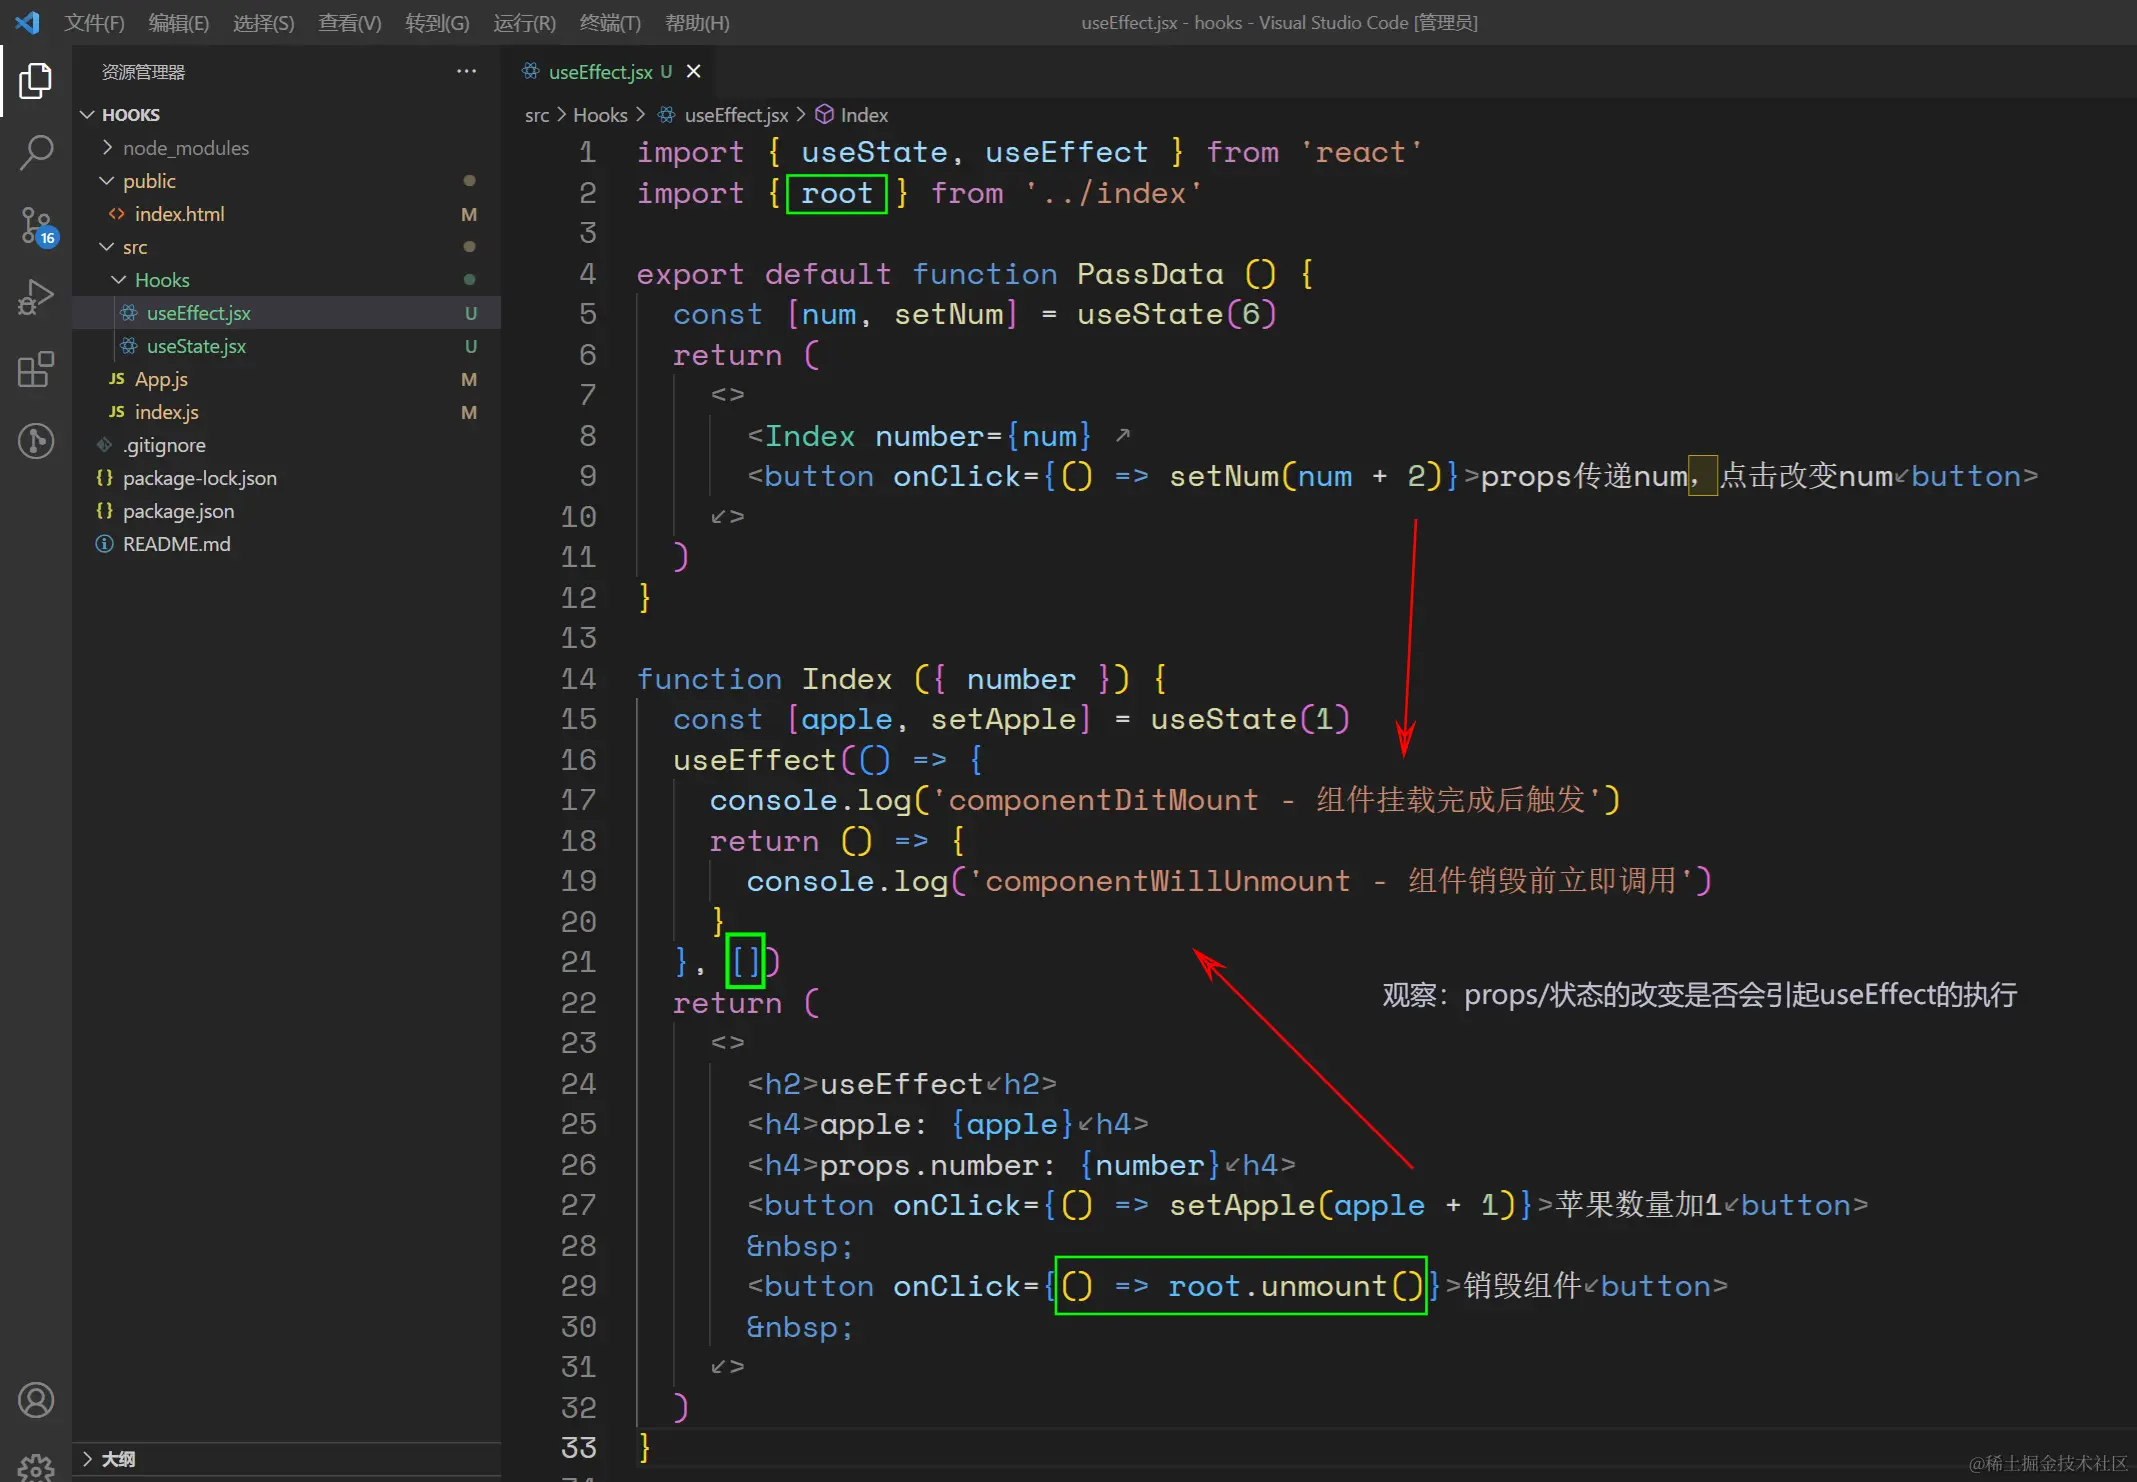Collapse the public folder
This screenshot has width=2137, height=1482.
(149, 181)
